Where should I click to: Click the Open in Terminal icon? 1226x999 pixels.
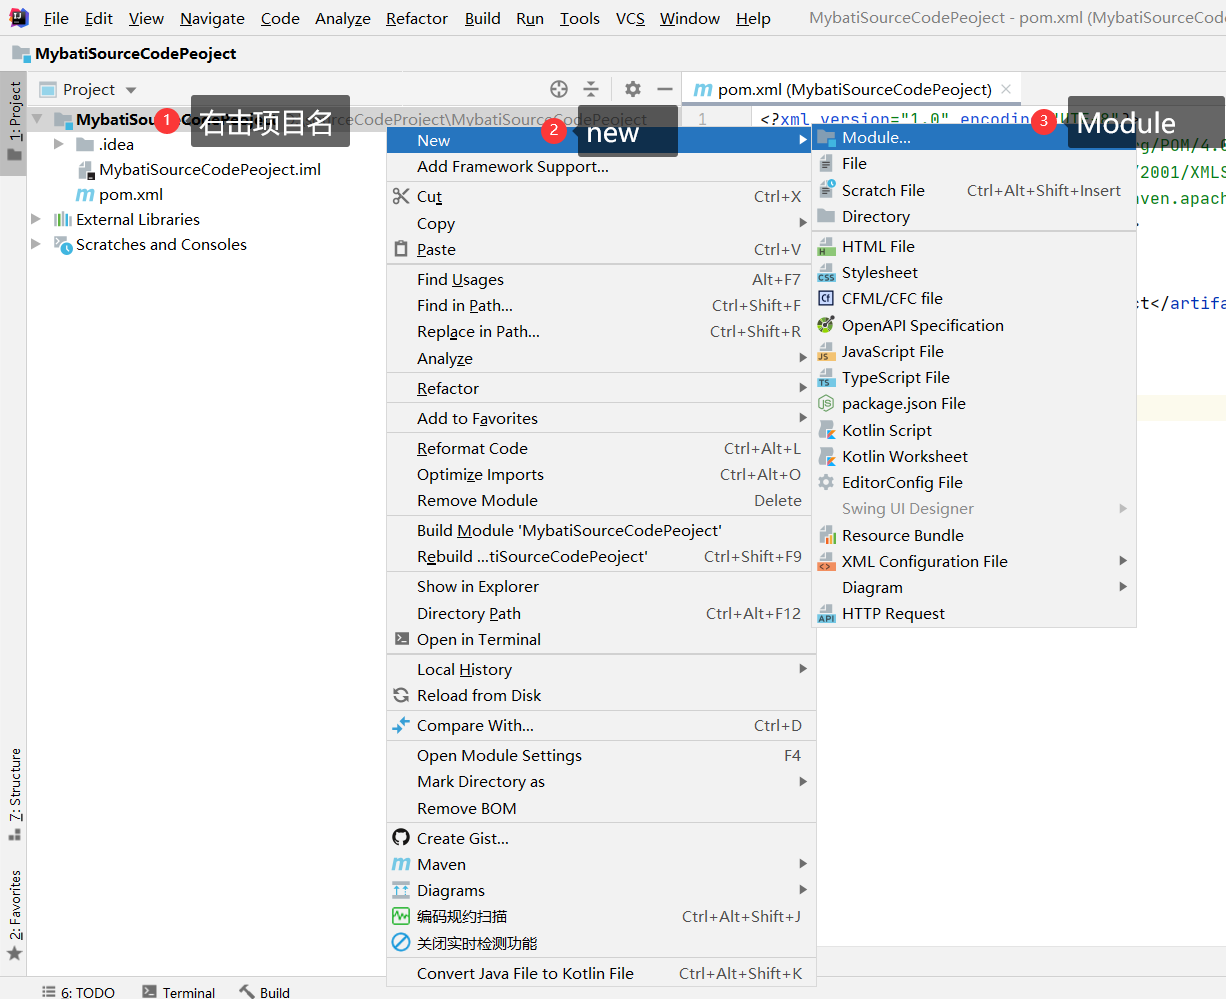401,639
